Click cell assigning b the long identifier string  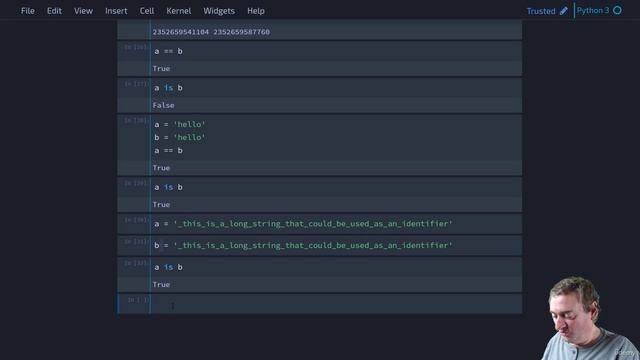pyautogui.click(x=336, y=246)
